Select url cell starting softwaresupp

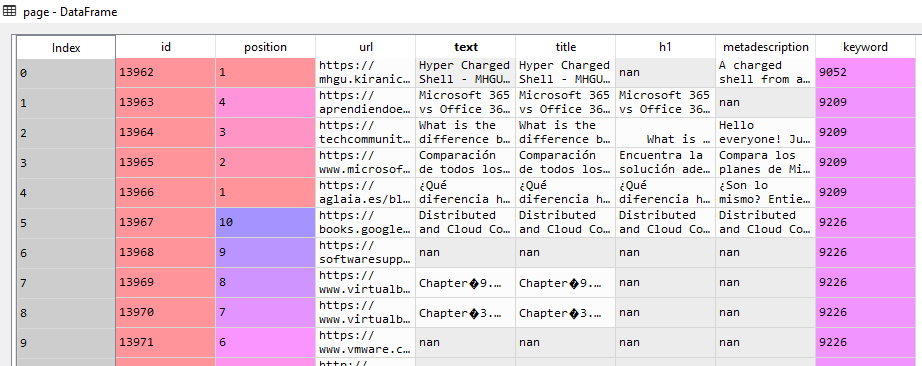(x=366, y=253)
